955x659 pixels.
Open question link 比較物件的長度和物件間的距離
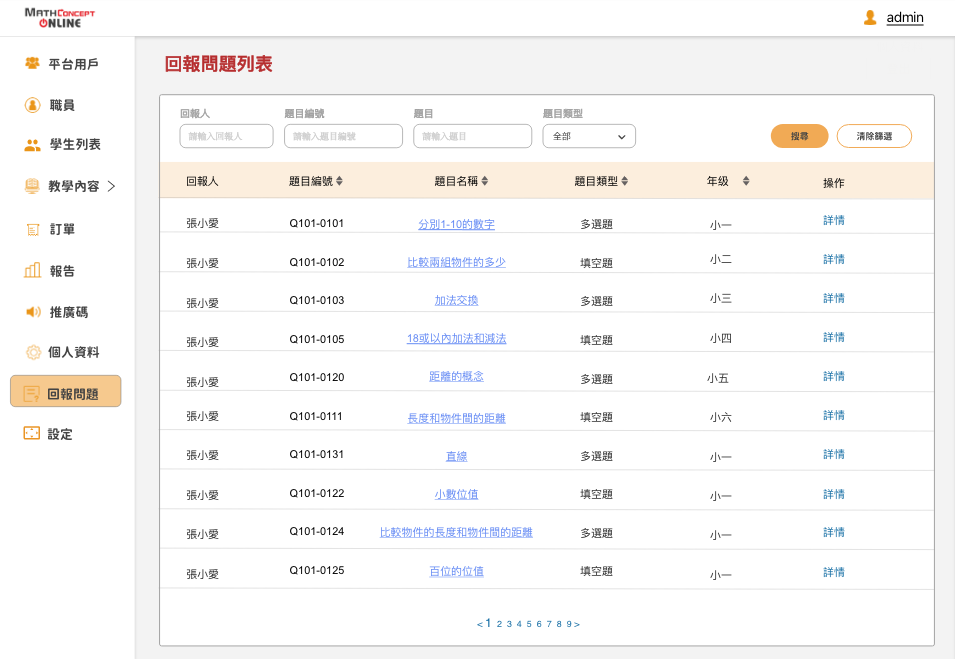point(456,532)
